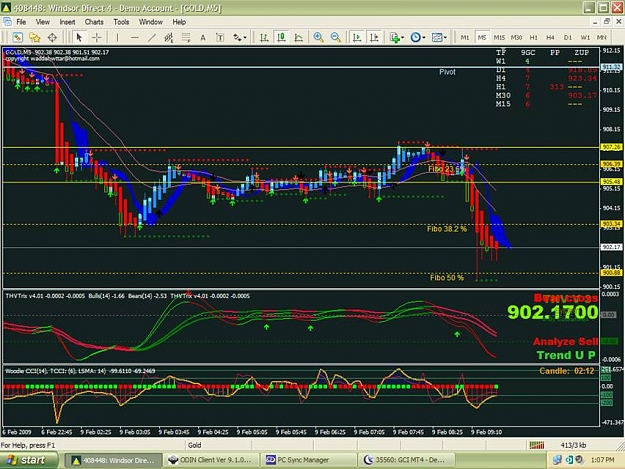
Task: Choose the vertical line drawing tool
Action: (x=117, y=37)
